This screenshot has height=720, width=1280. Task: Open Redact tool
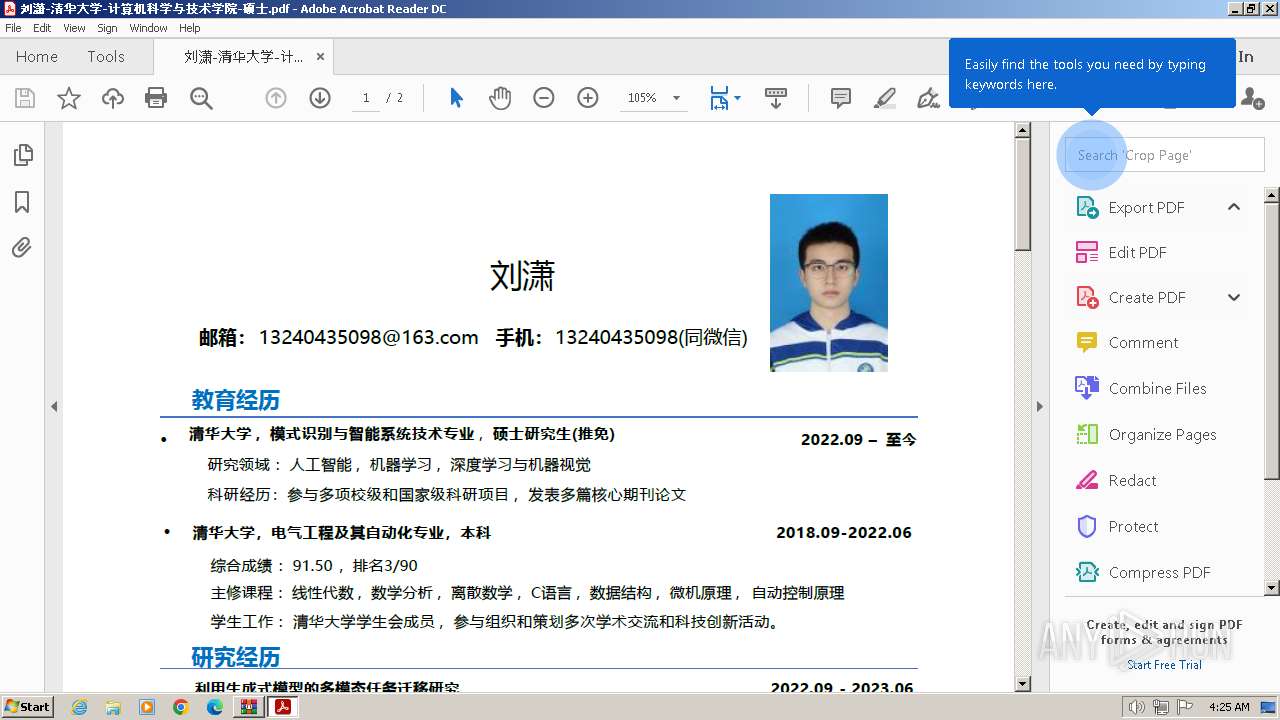1116,480
